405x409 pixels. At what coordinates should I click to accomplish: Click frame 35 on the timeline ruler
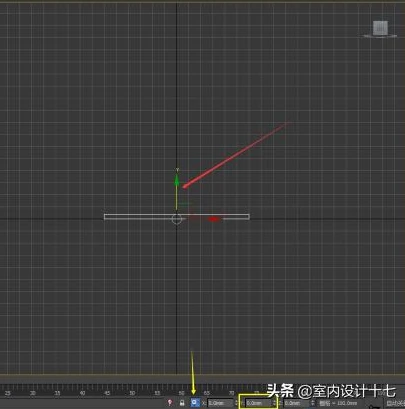[57, 393]
